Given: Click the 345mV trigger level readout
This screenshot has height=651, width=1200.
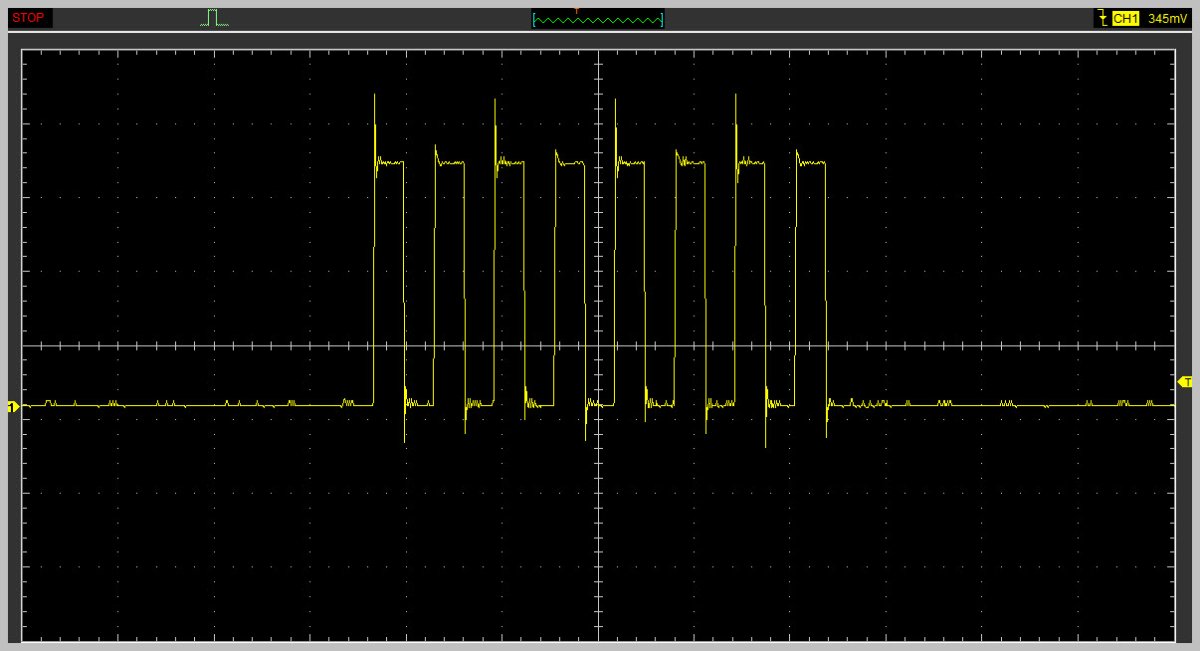Looking at the screenshot, I should pyautogui.click(x=1166, y=18).
